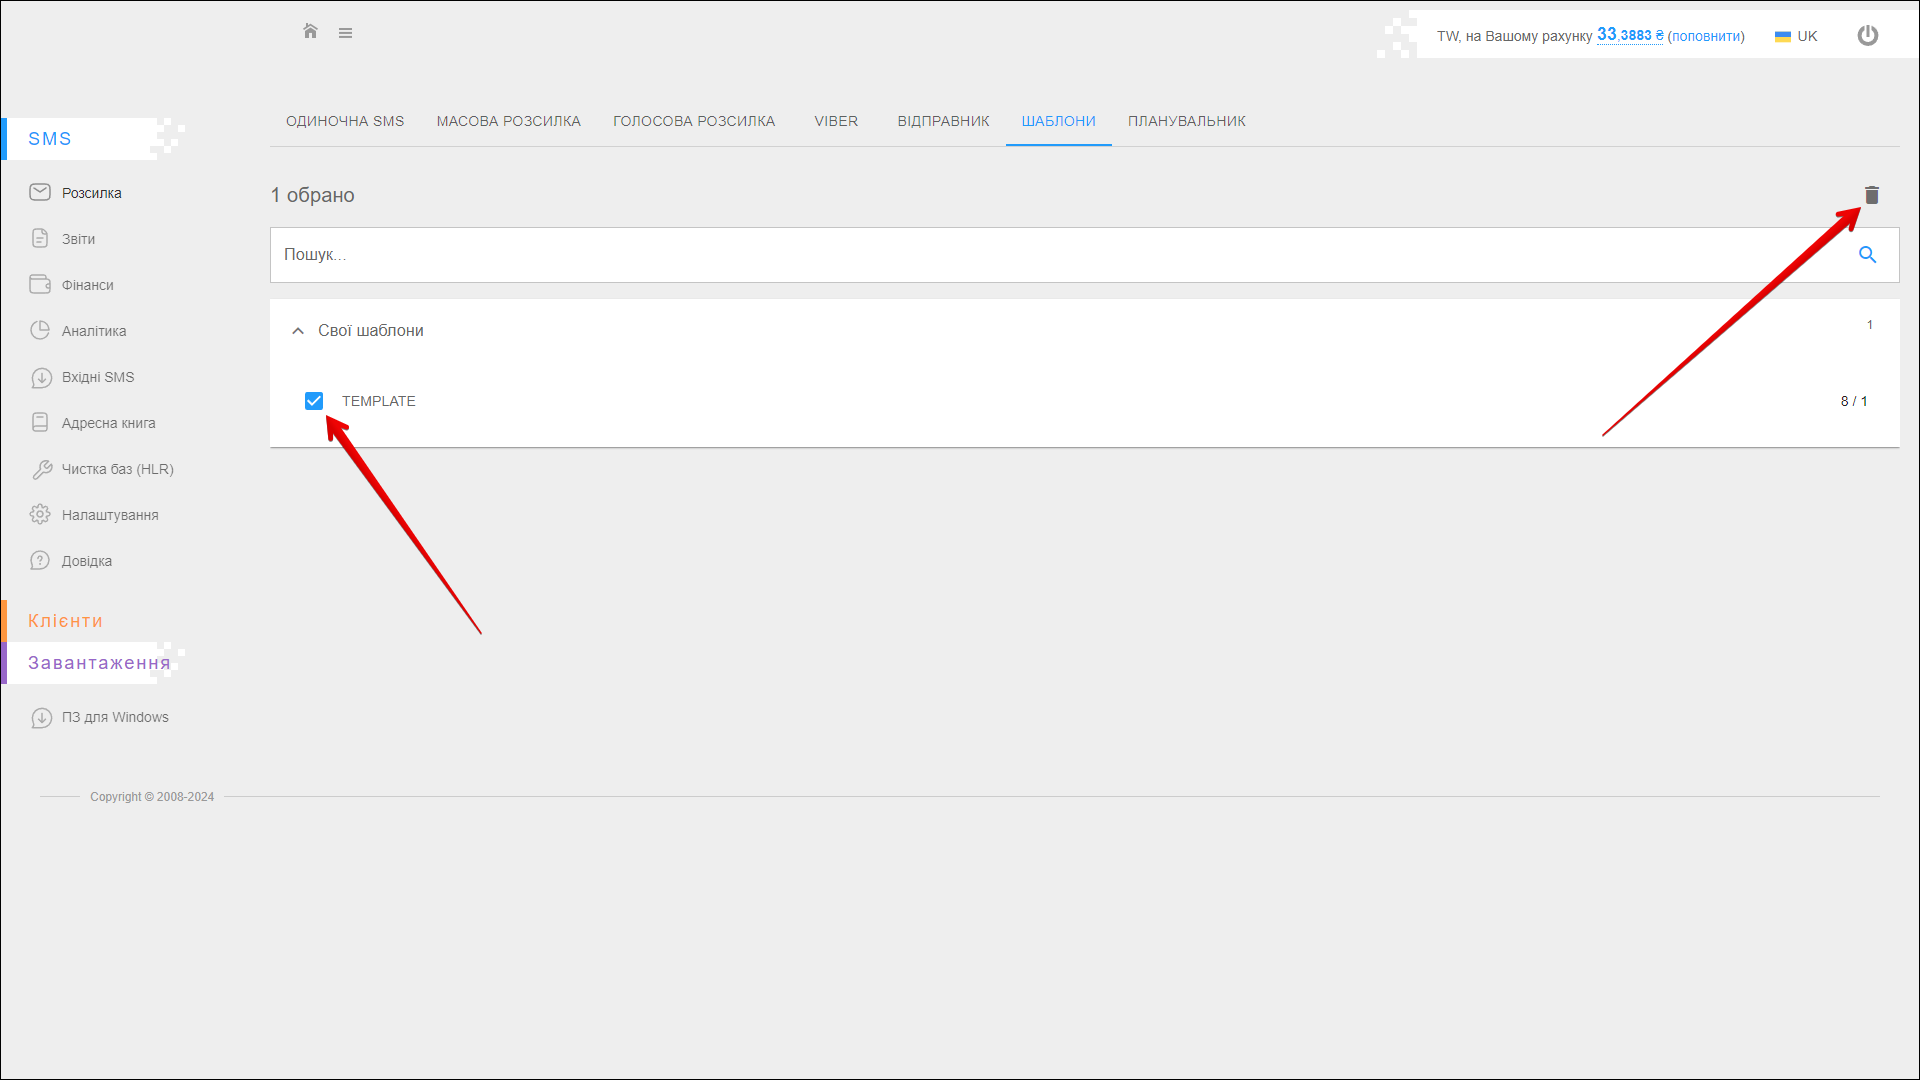Click the search magnifier icon
The width and height of the screenshot is (1920, 1080).
click(x=1866, y=255)
